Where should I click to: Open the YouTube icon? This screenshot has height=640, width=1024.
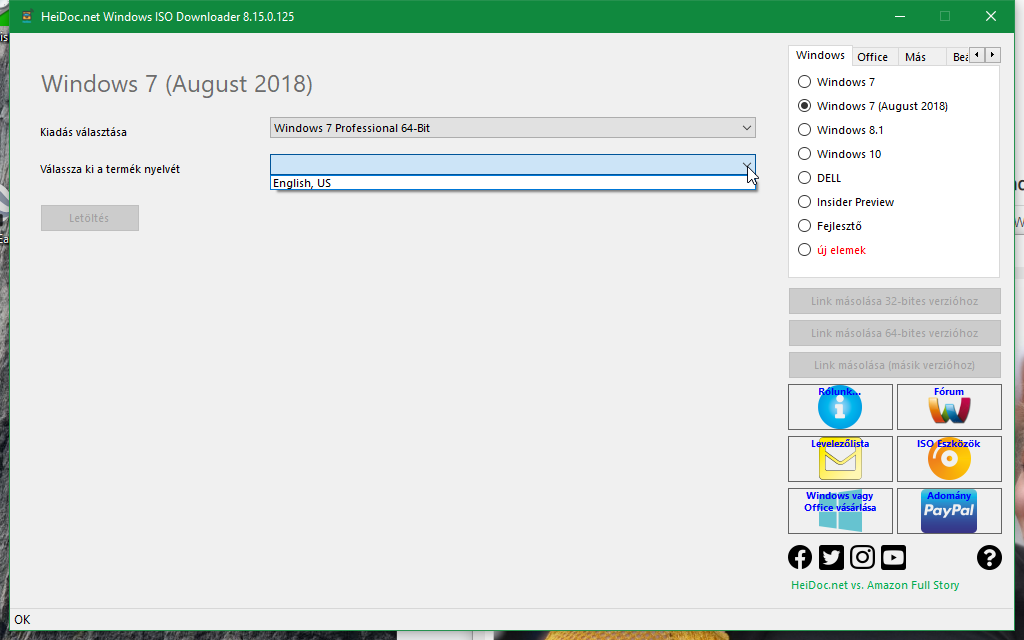coord(893,557)
